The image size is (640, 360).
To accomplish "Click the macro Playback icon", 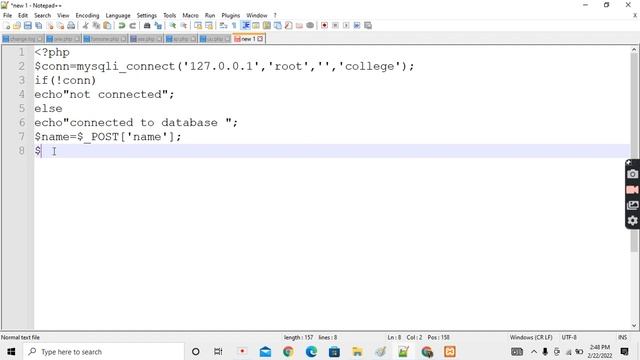I will coord(346,26).
